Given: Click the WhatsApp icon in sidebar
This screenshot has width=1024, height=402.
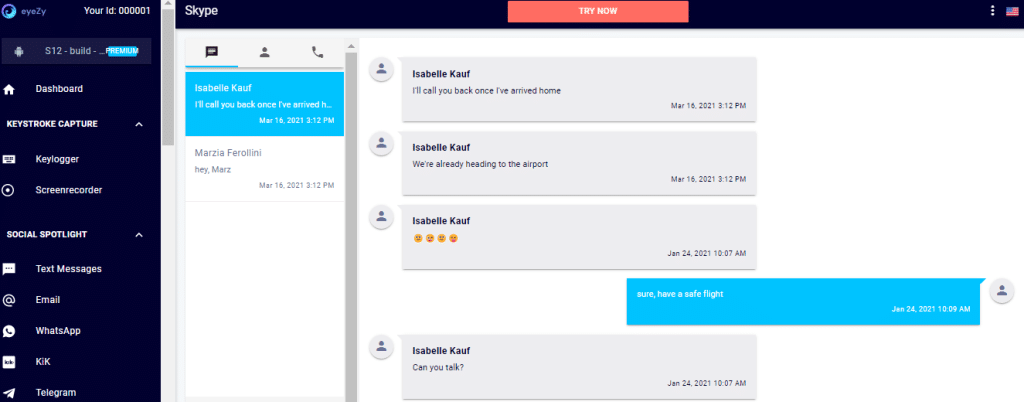Looking at the screenshot, I should click(8, 331).
